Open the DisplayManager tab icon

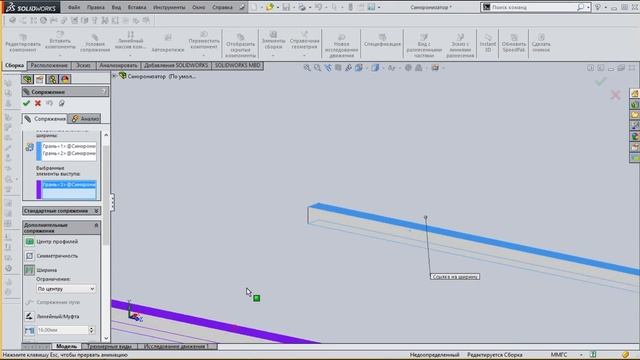tap(65, 79)
